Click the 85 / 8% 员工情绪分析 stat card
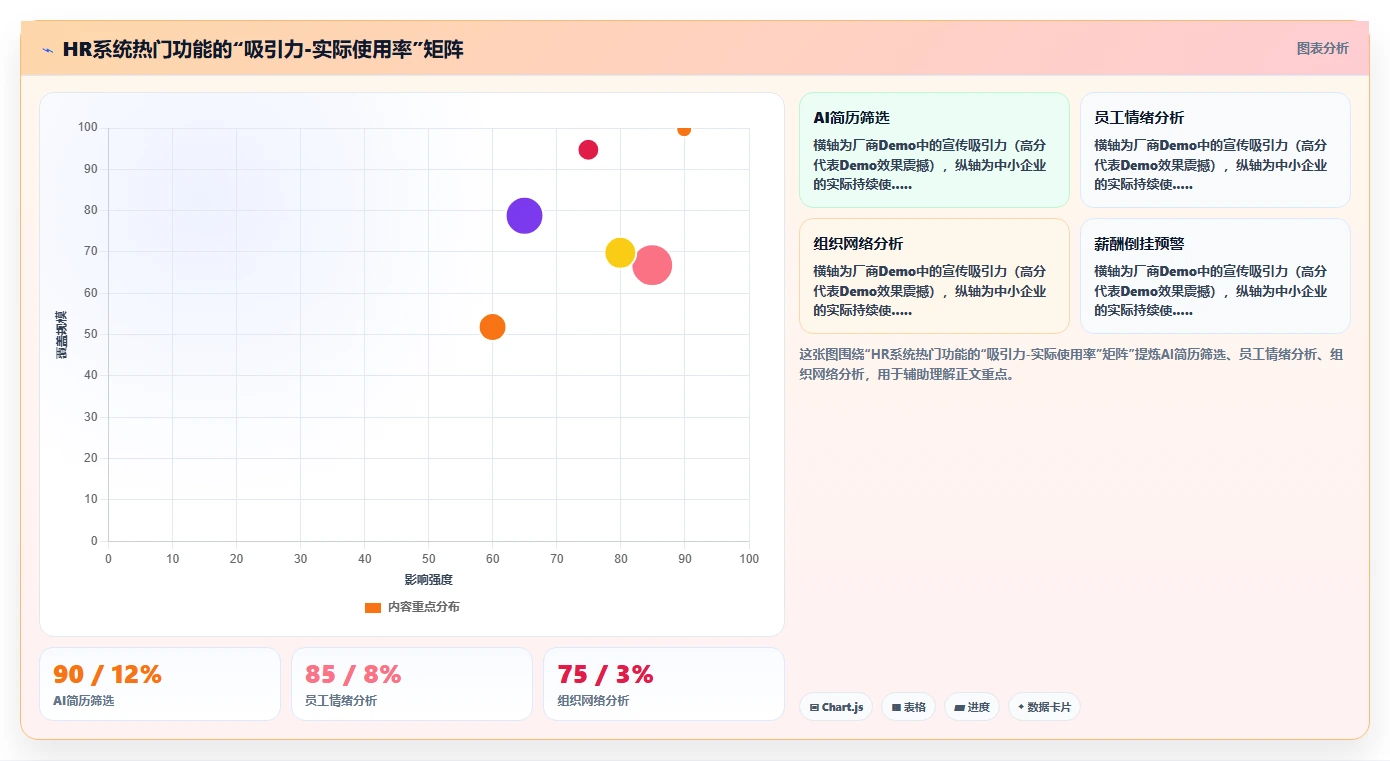 coord(412,684)
